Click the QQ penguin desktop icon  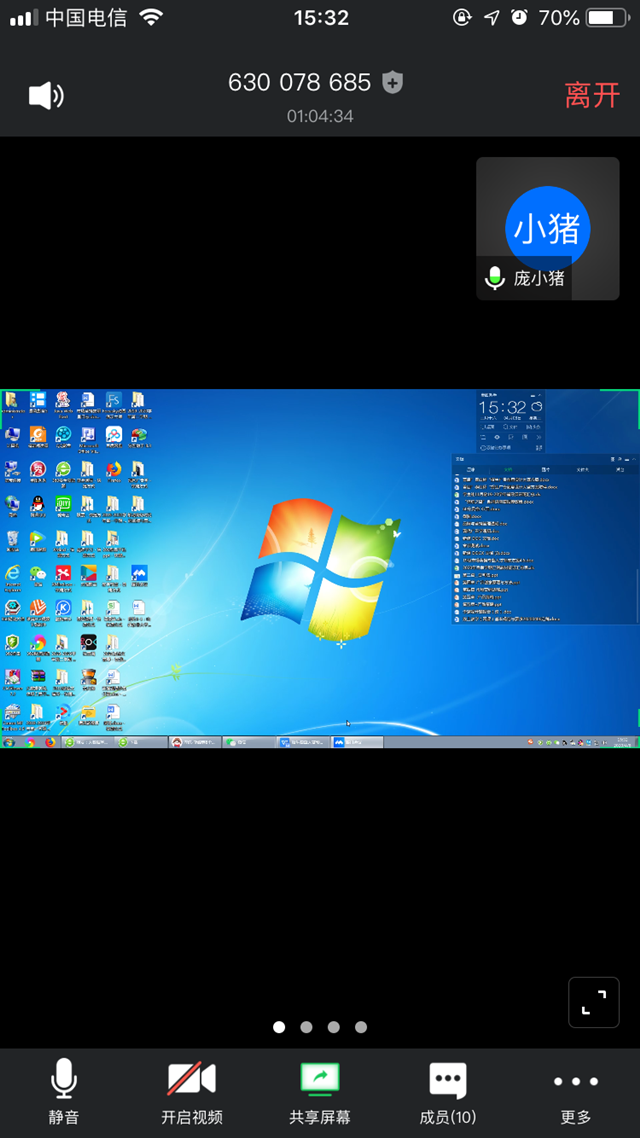tap(38, 504)
